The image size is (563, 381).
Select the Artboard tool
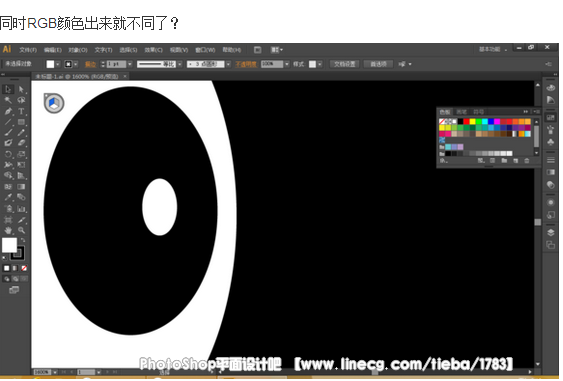coord(8,219)
